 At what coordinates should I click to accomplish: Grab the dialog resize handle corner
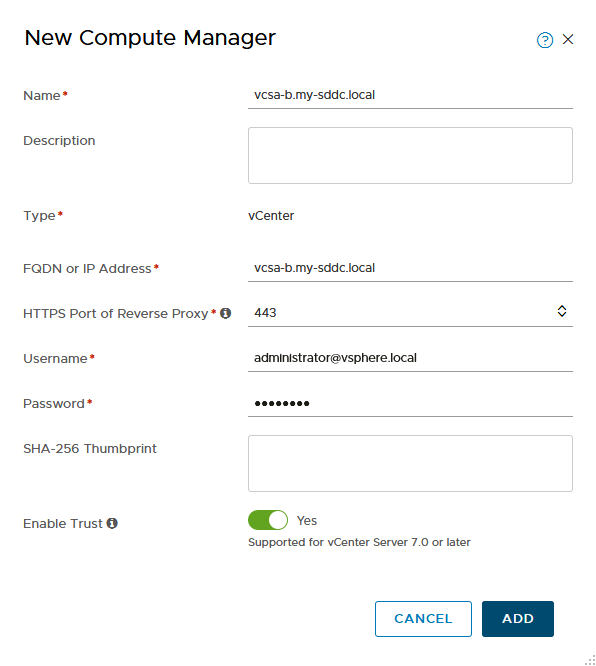click(x=590, y=660)
